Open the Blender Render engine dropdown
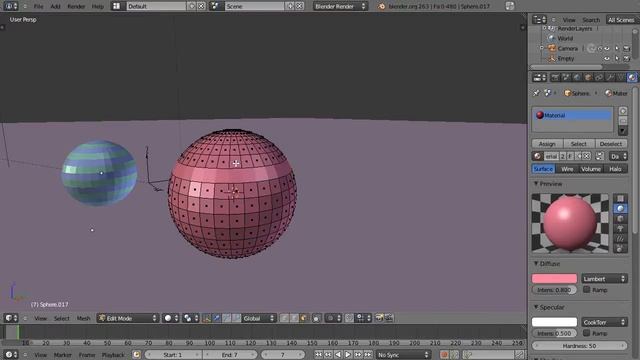 pos(340,6)
